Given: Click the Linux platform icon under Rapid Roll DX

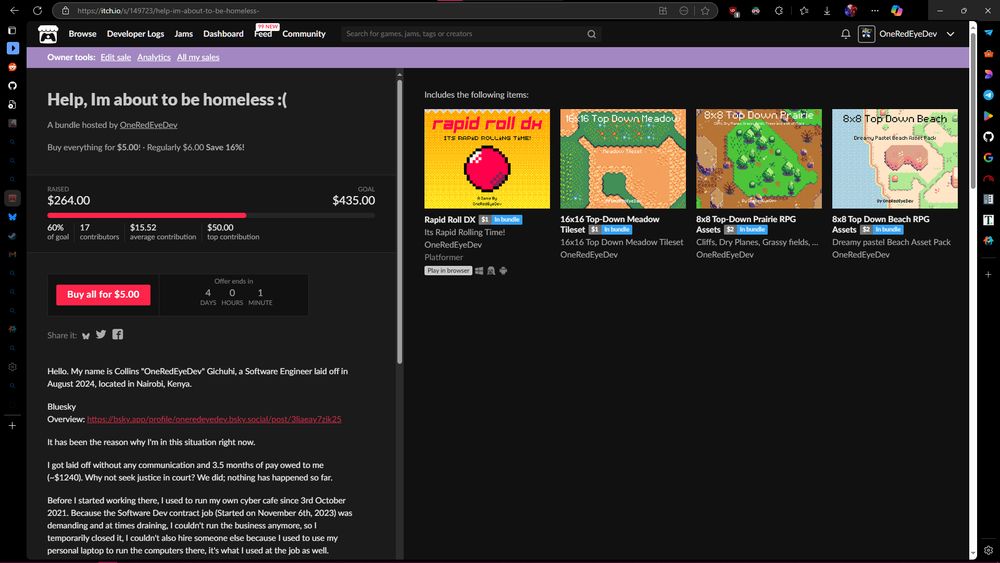Looking at the screenshot, I should click(491, 271).
